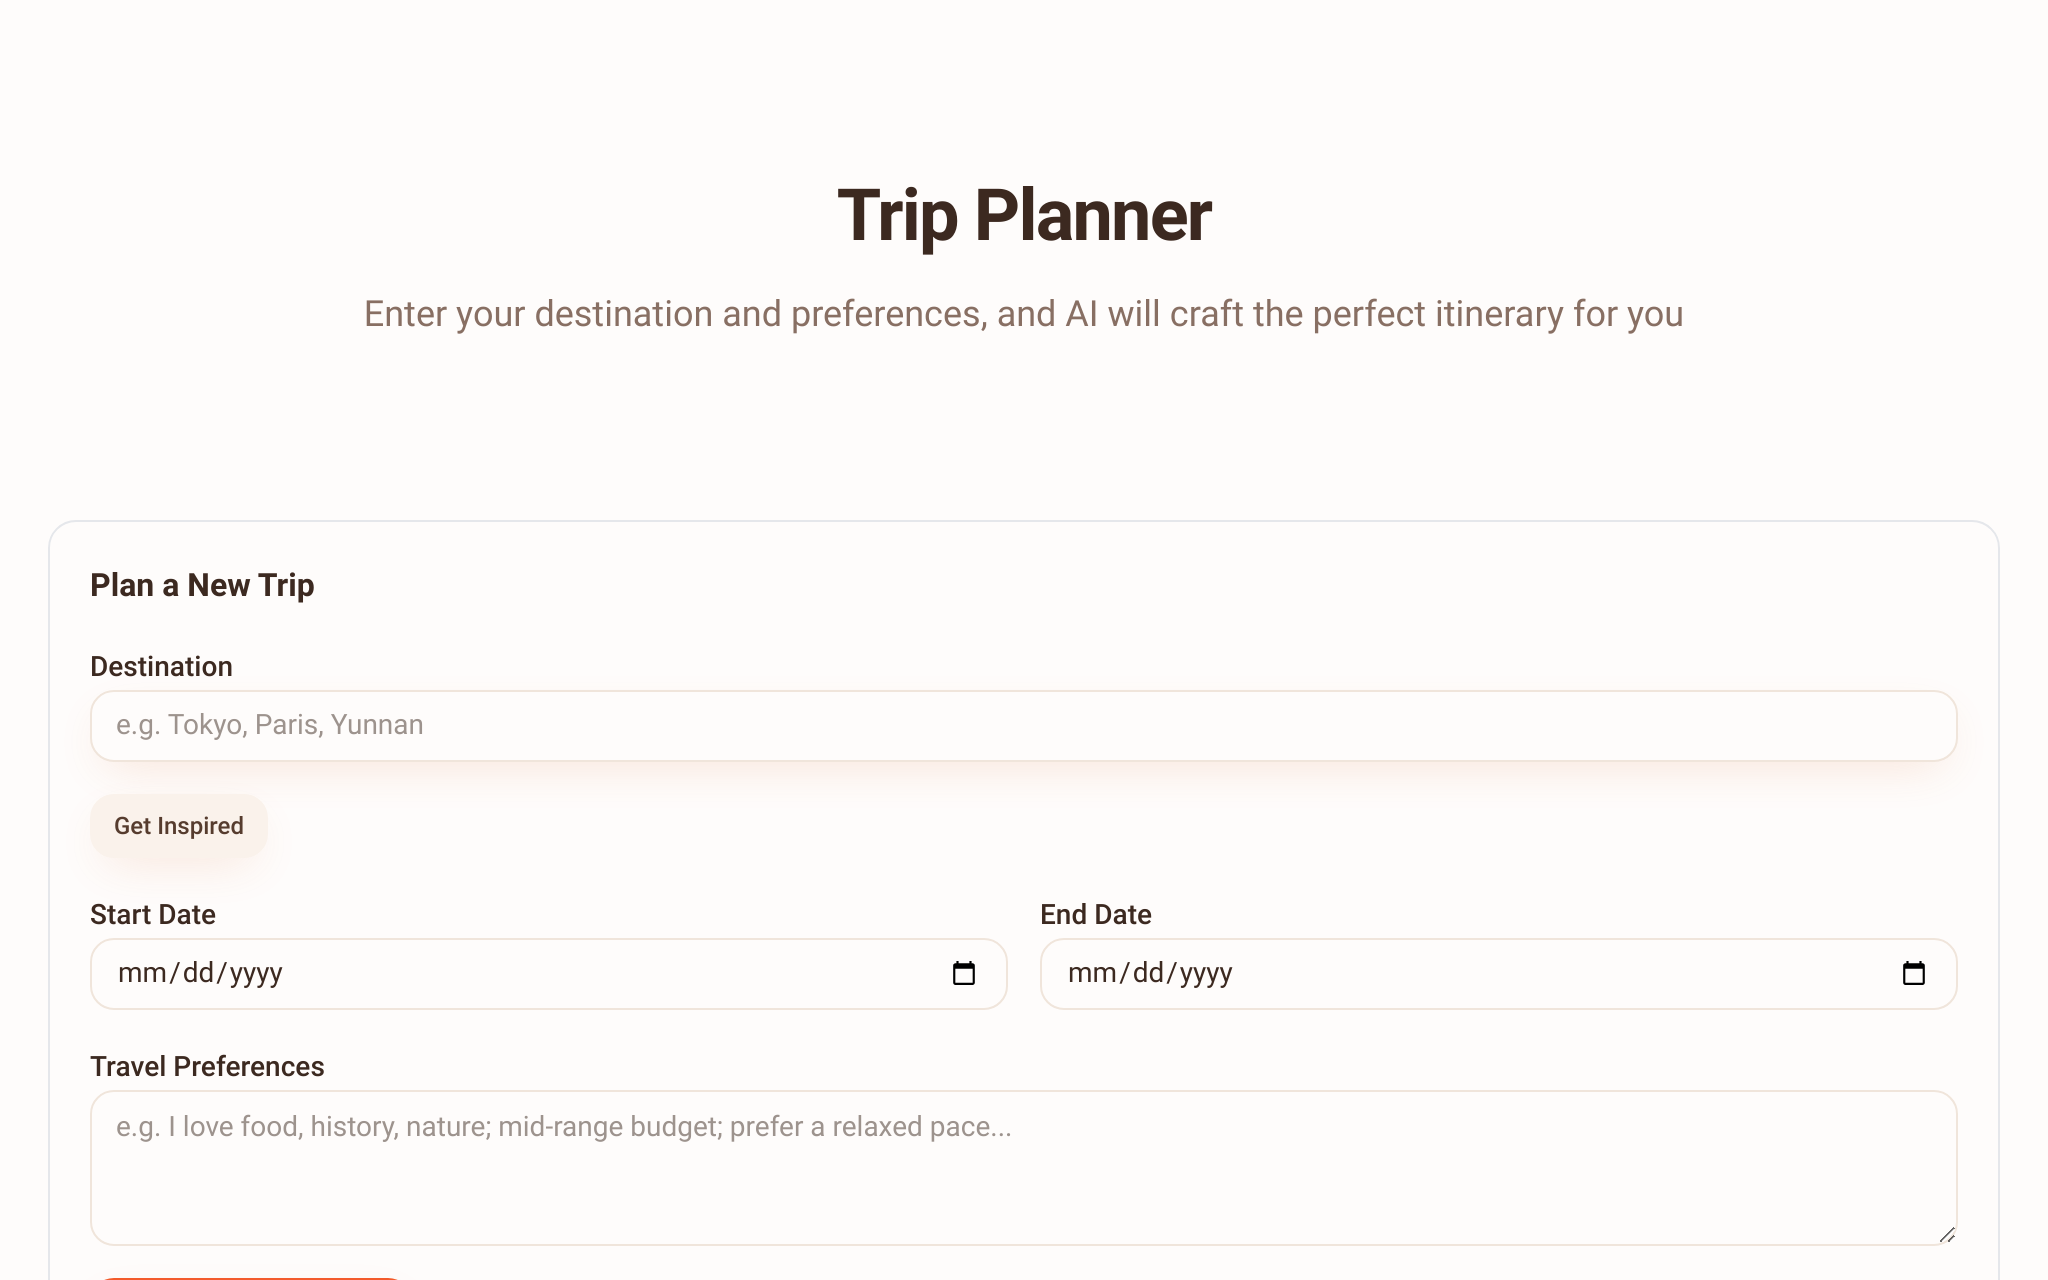Focus the Travel Preferences text area
Screen dimensions: 2048x1280
point(1023,1167)
